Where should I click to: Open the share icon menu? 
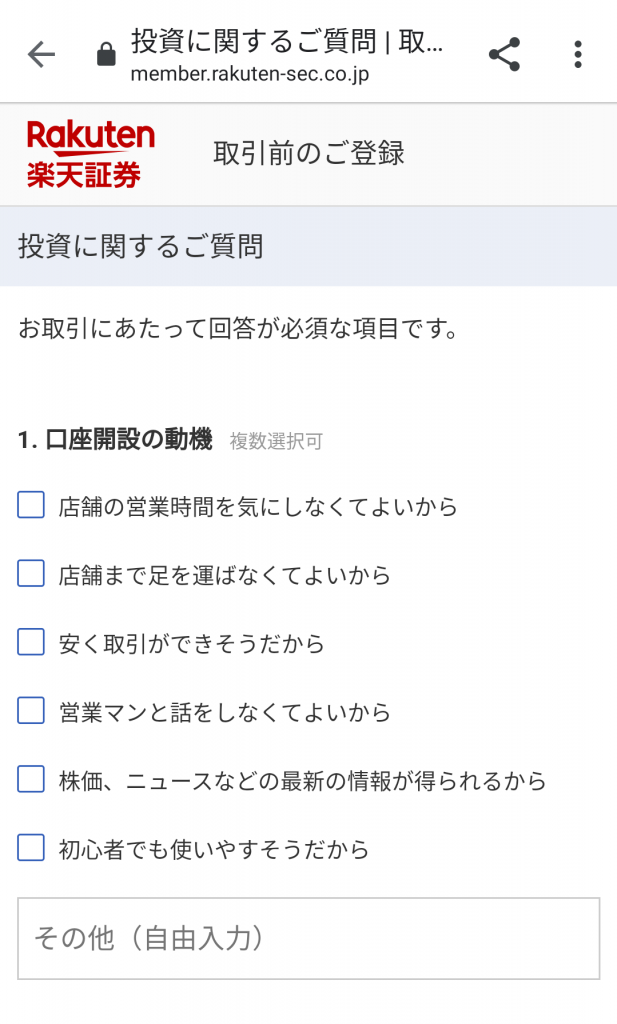(x=504, y=54)
